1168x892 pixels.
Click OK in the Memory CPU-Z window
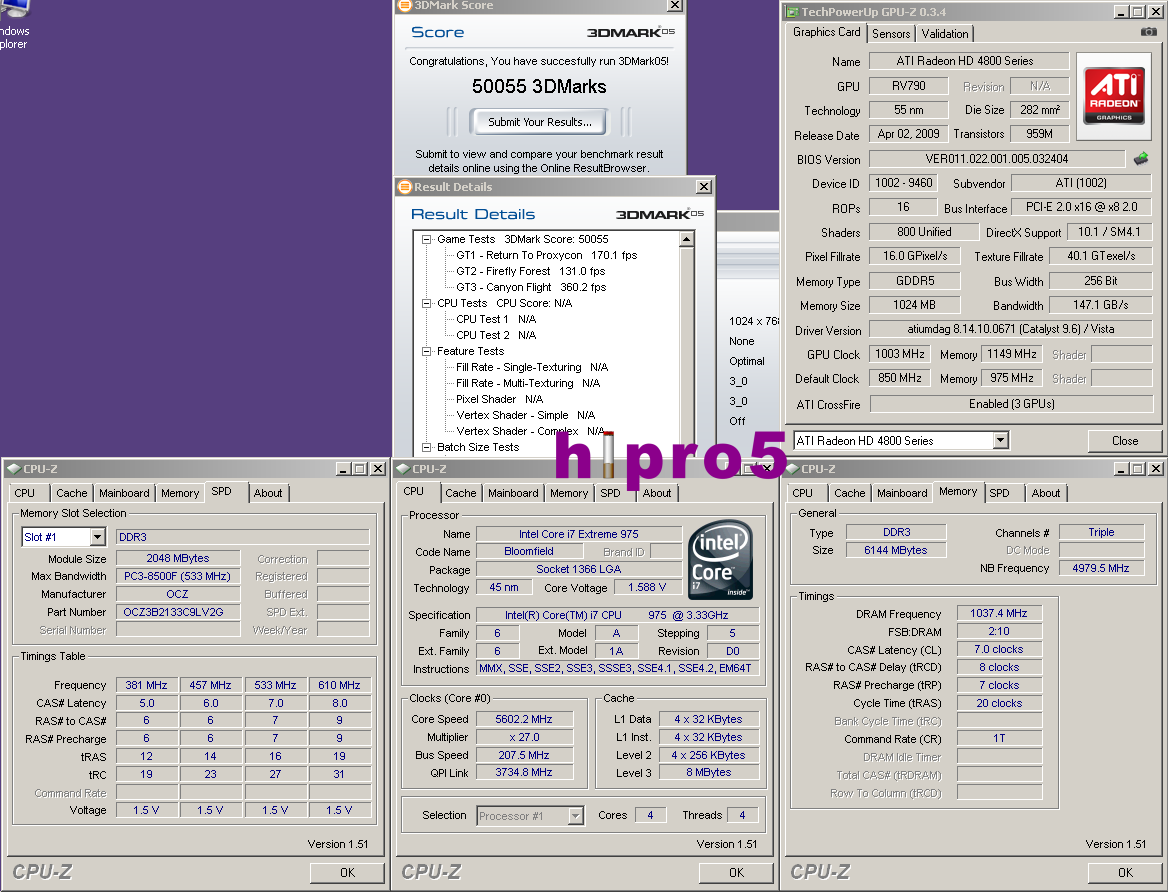click(x=1125, y=873)
